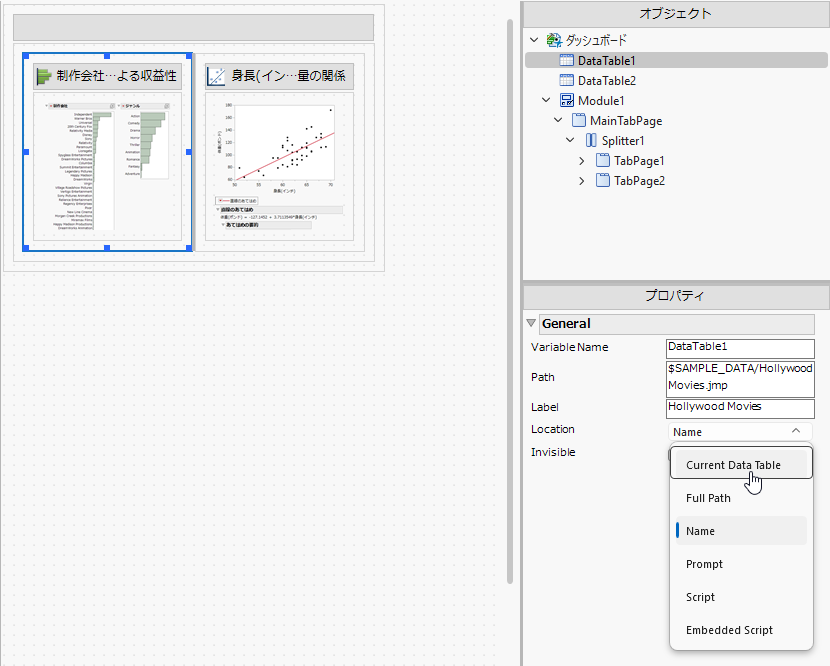Click the bar chart icon on the first tab
The height and width of the screenshot is (666, 830).
pyautogui.click(x=43, y=76)
